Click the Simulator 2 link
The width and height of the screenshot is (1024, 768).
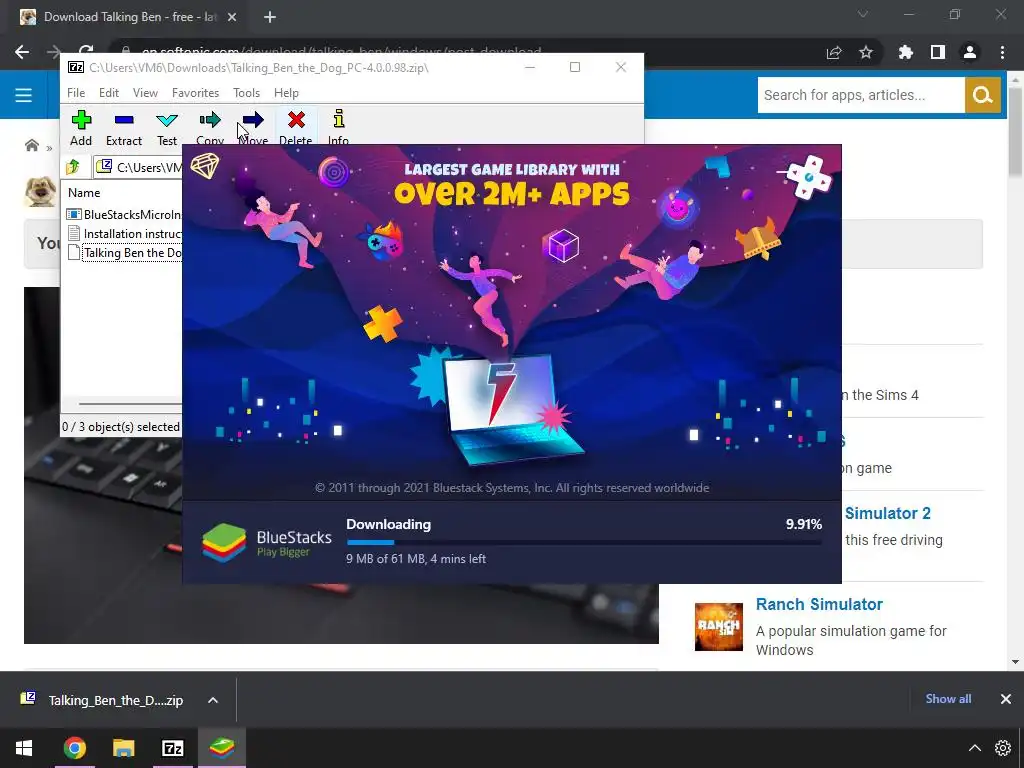click(888, 513)
